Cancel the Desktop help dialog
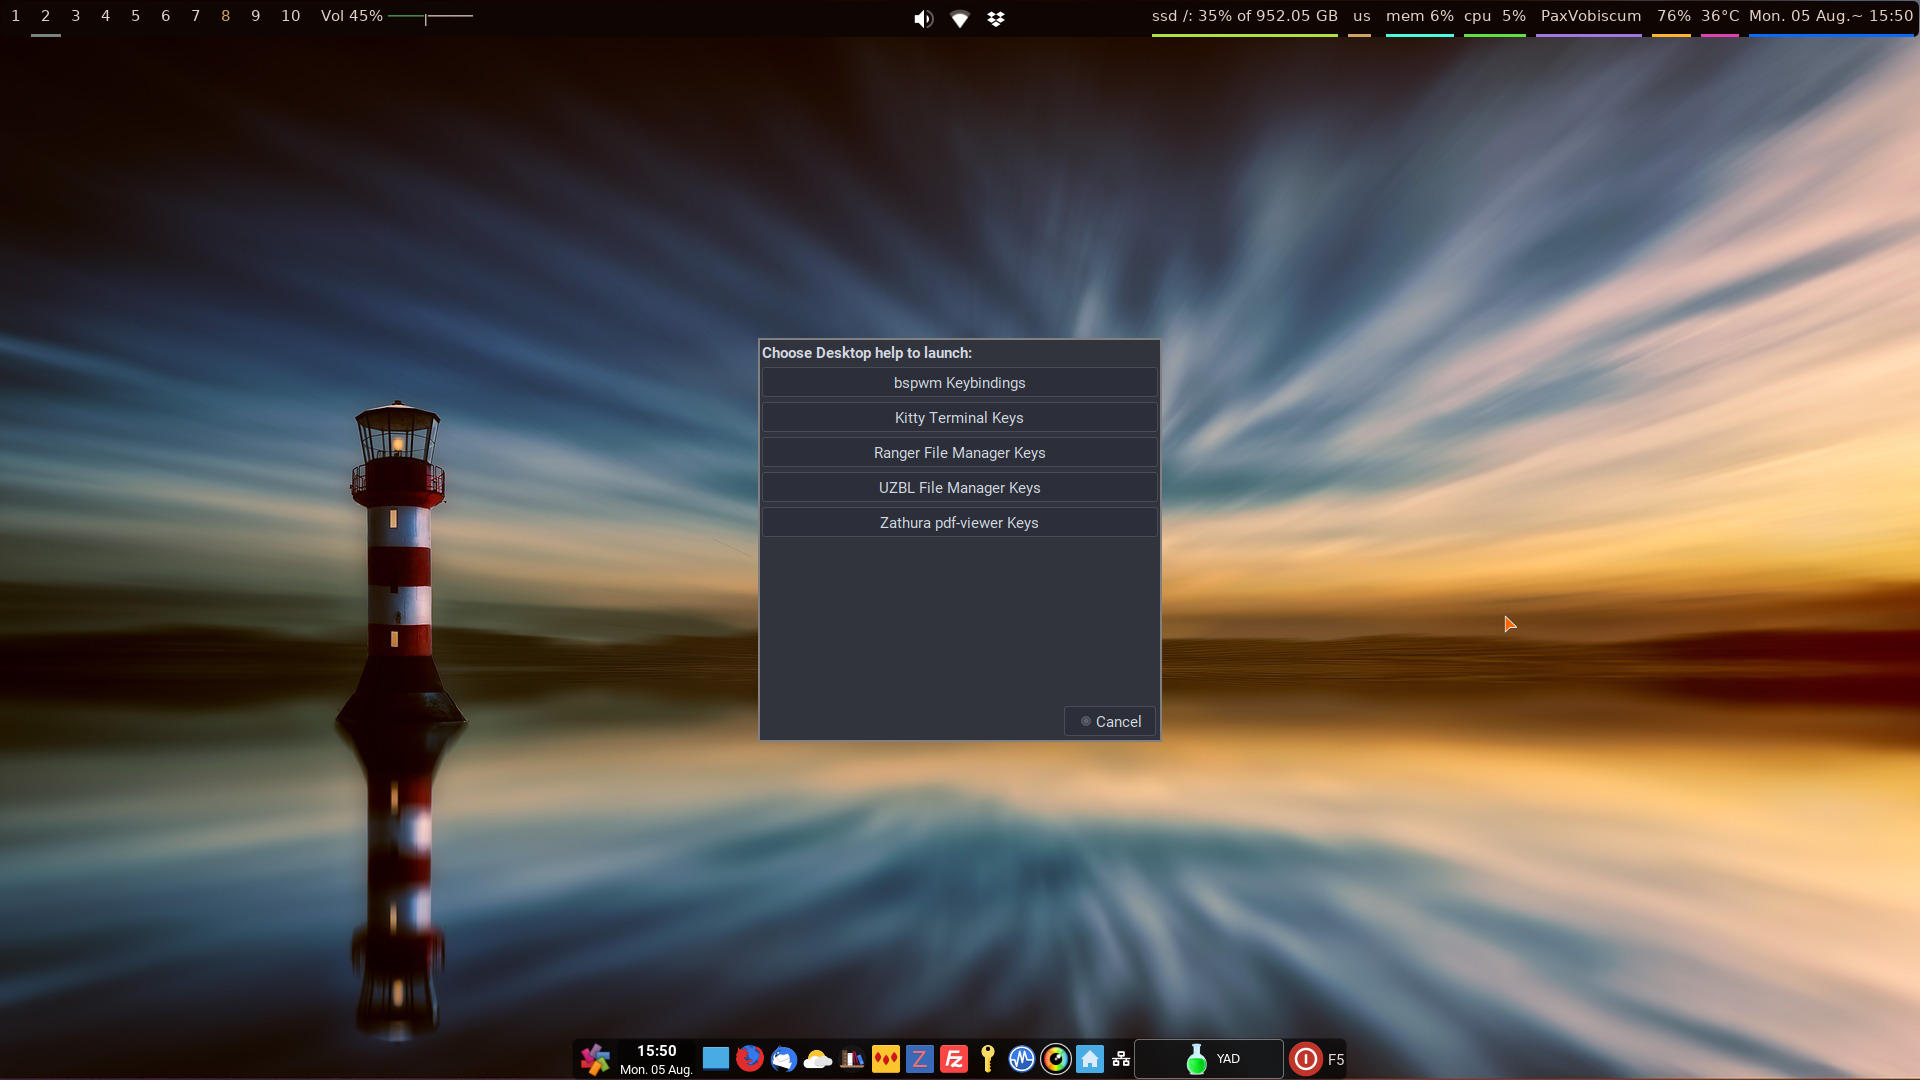Image resolution: width=1920 pixels, height=1080 pixels. click(1110, 722)
